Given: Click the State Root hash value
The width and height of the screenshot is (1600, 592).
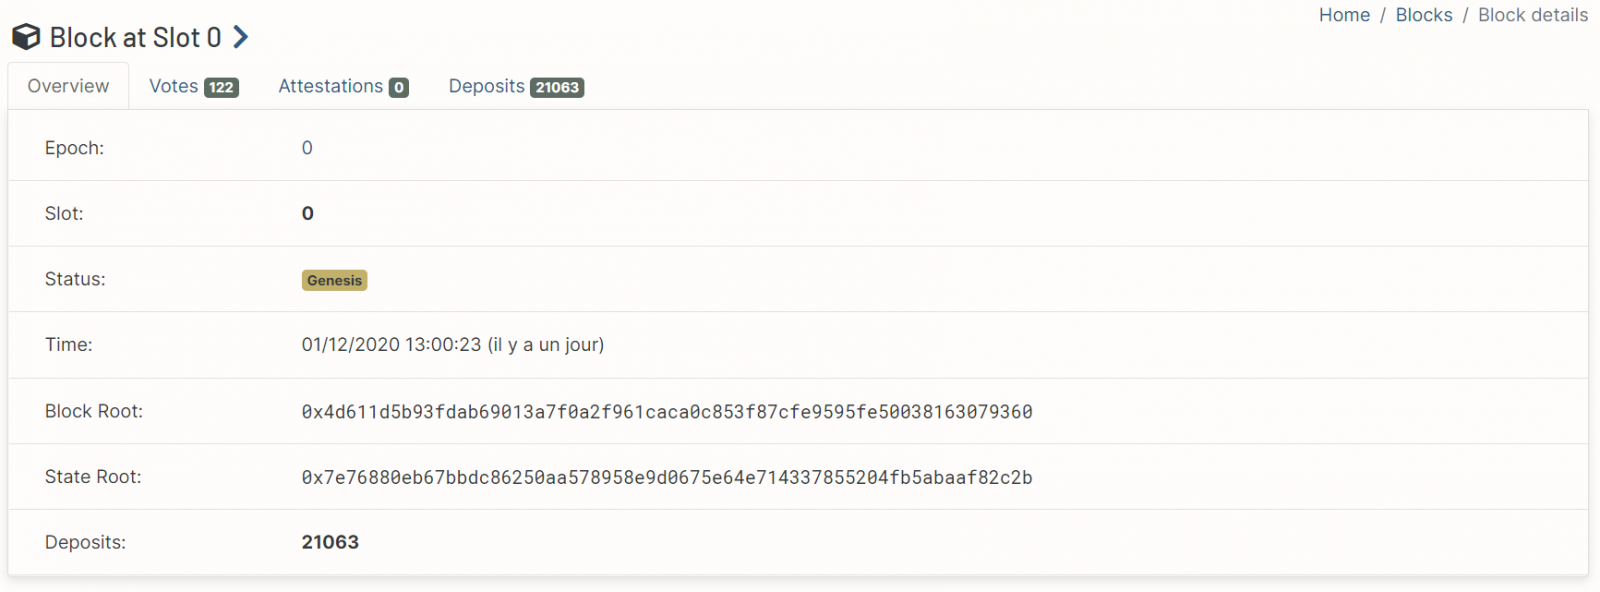Looking at the screenshot, I should tap(667, 478).
